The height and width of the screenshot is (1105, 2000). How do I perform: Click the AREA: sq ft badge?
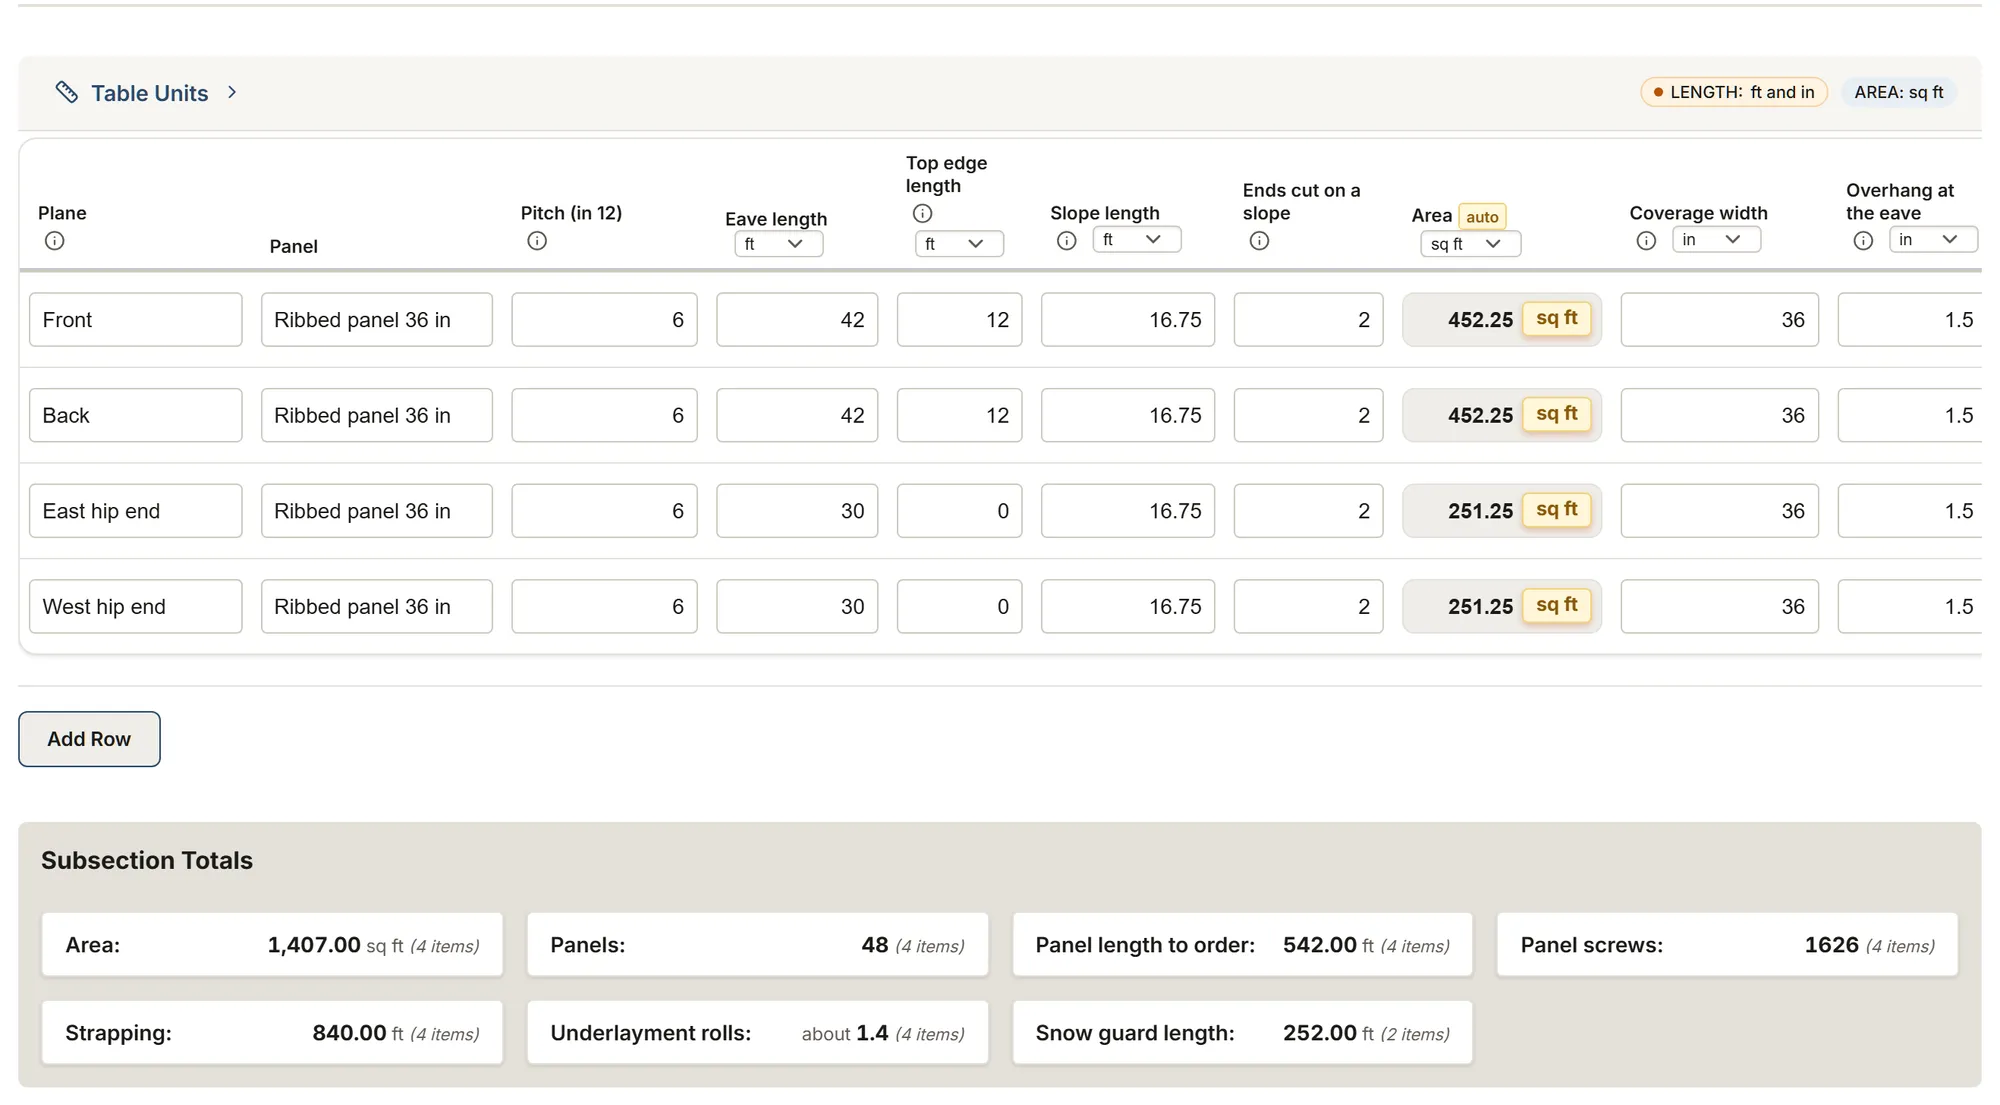click(1899, 92)
